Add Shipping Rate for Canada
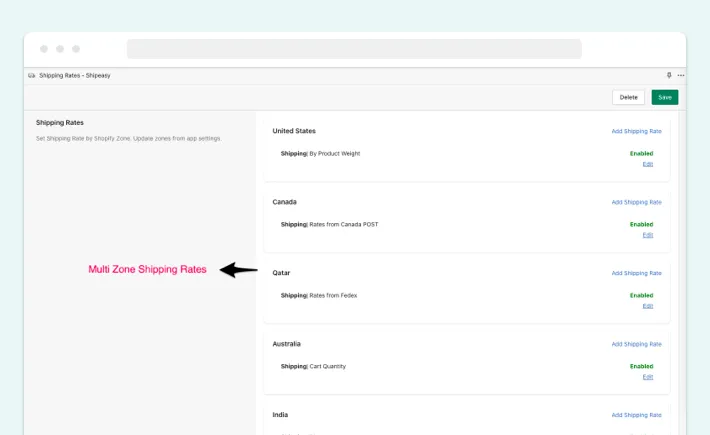Image resolution: width=710 pixels, height=435 pixels. point(636,202)
